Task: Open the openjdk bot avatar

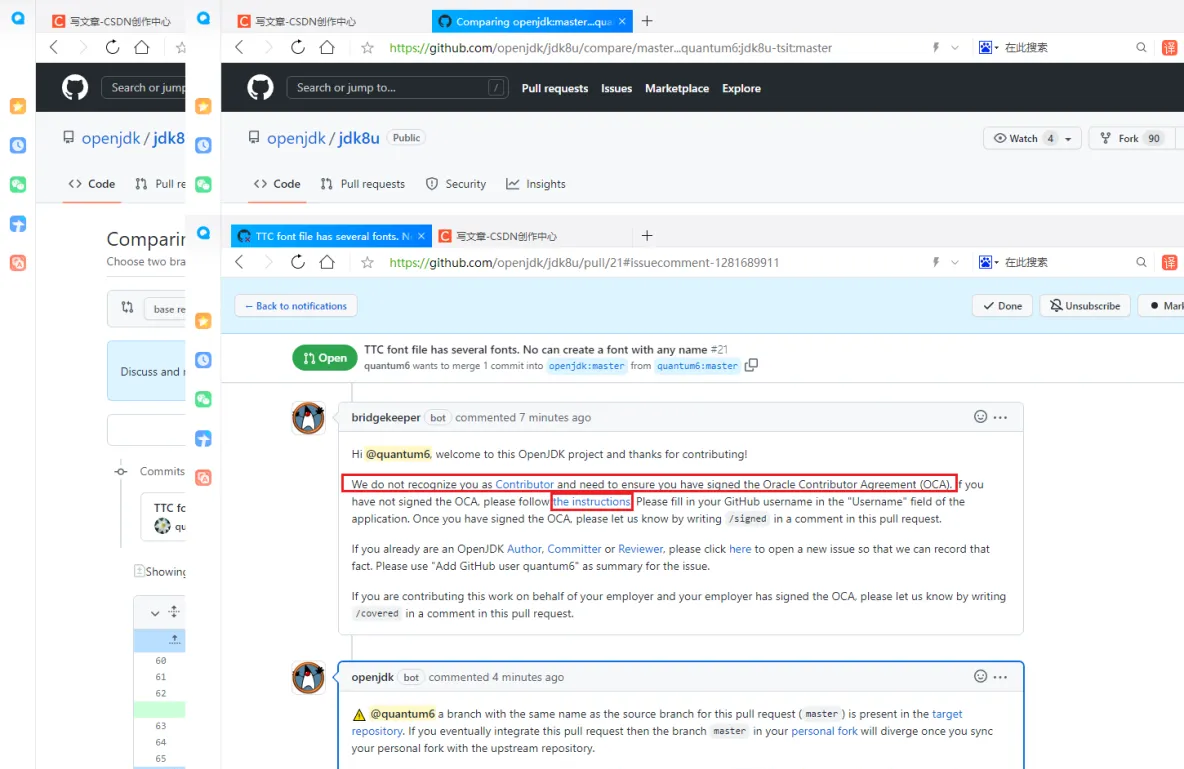Action: point(308,678)
